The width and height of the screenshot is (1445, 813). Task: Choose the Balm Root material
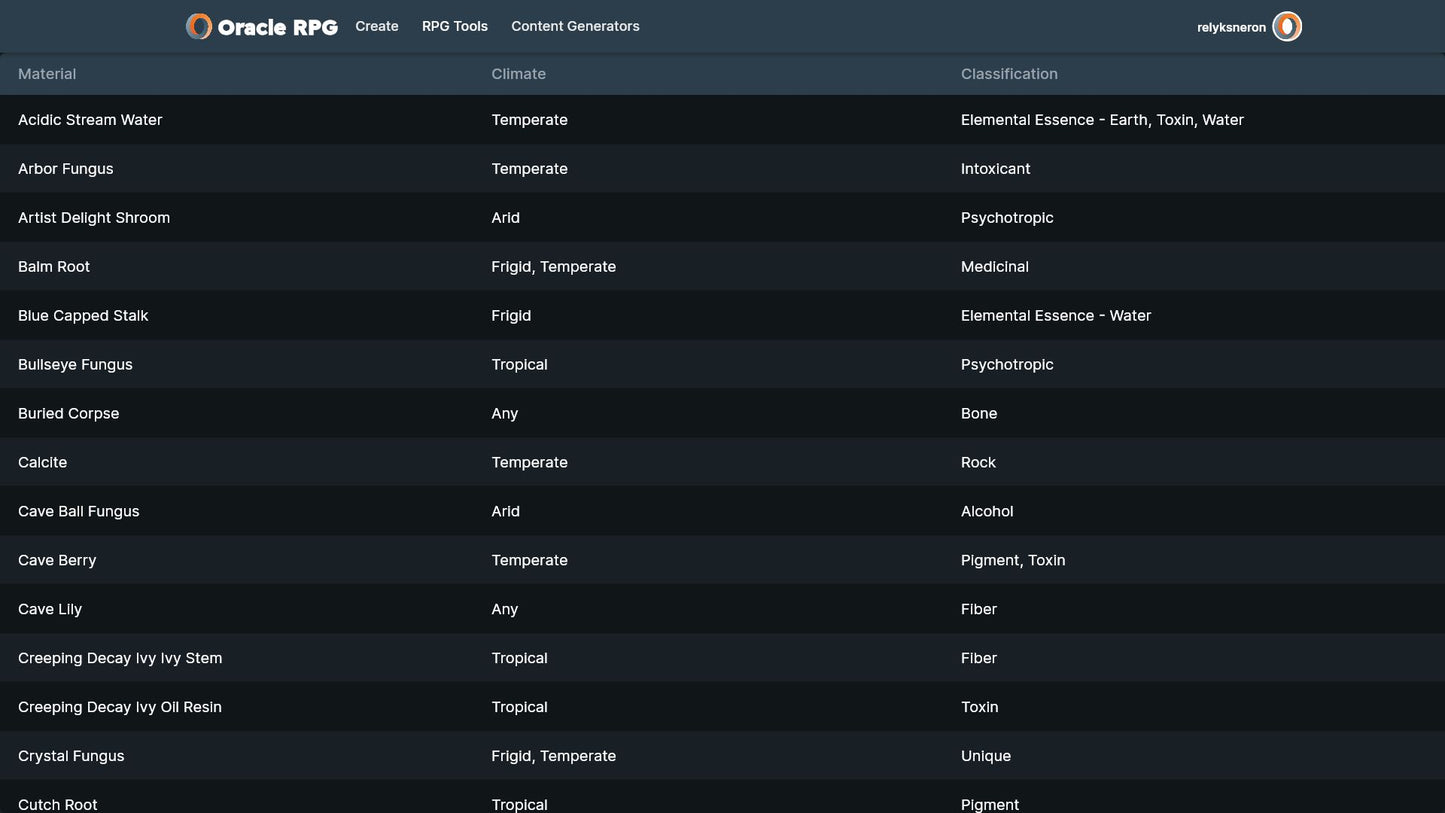54,267
